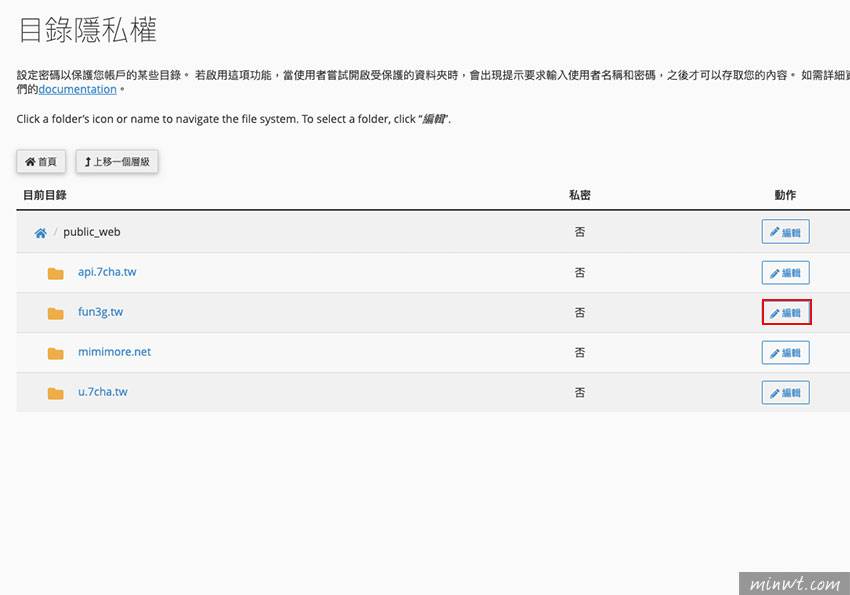Image resolution: width=850 pixels, height=595 pixels.
Task: Click the 否 value in public_web row
Action: 579,232
